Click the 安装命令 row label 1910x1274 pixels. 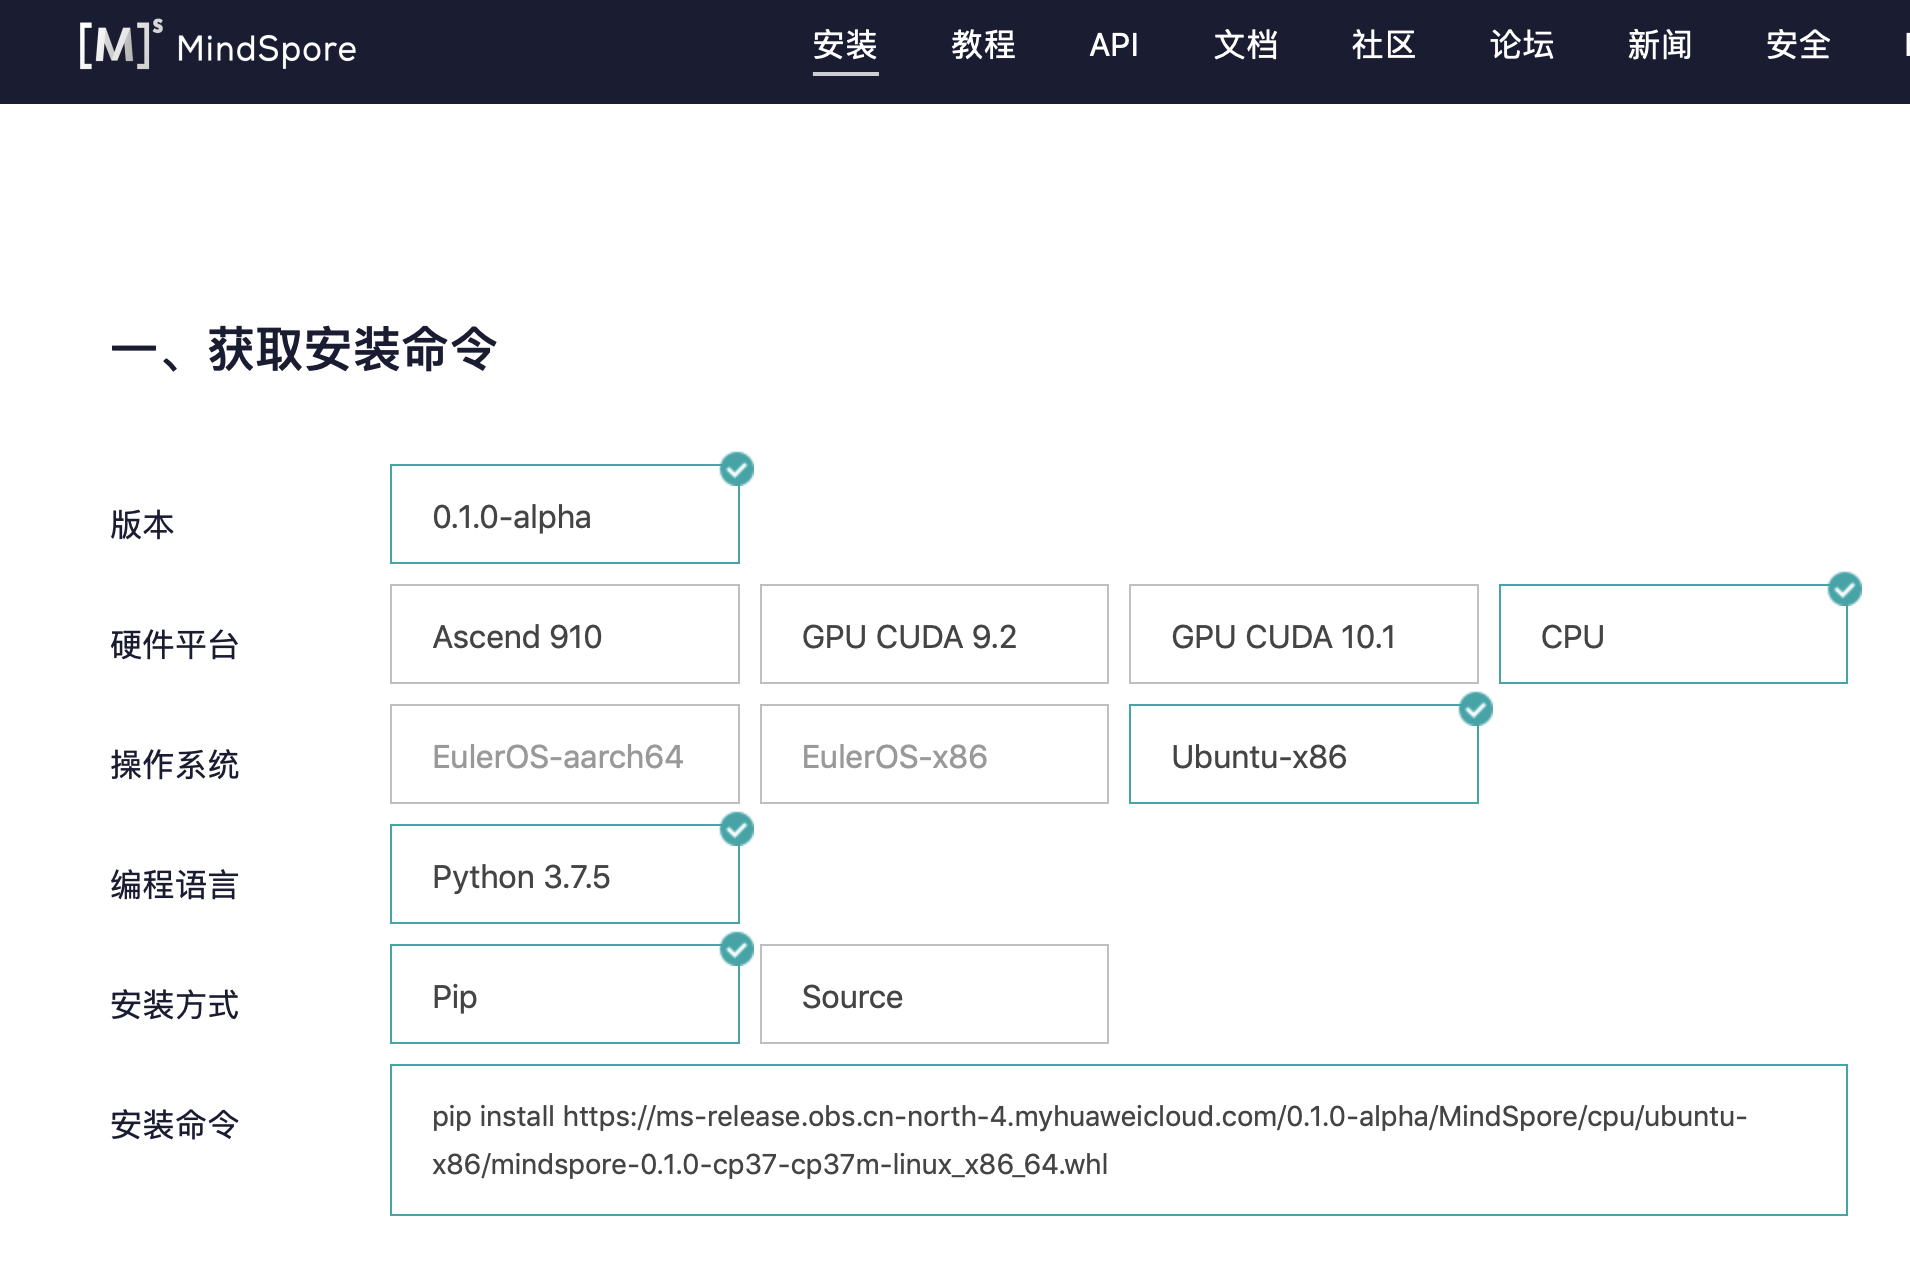click(x=175, y=1124)
